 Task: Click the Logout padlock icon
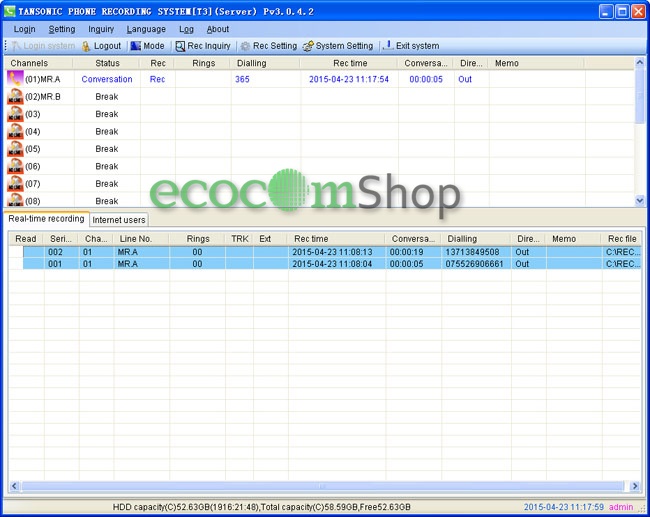click(86, 46)
